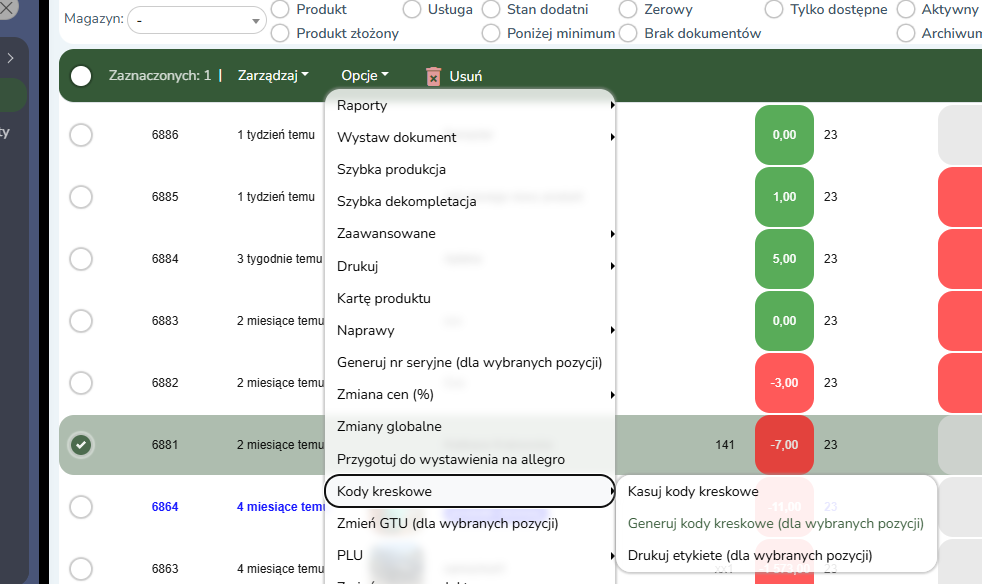Choose Szybka produkcja from the menu
Viewport: 982px width, 584px height.
(391, 169)
